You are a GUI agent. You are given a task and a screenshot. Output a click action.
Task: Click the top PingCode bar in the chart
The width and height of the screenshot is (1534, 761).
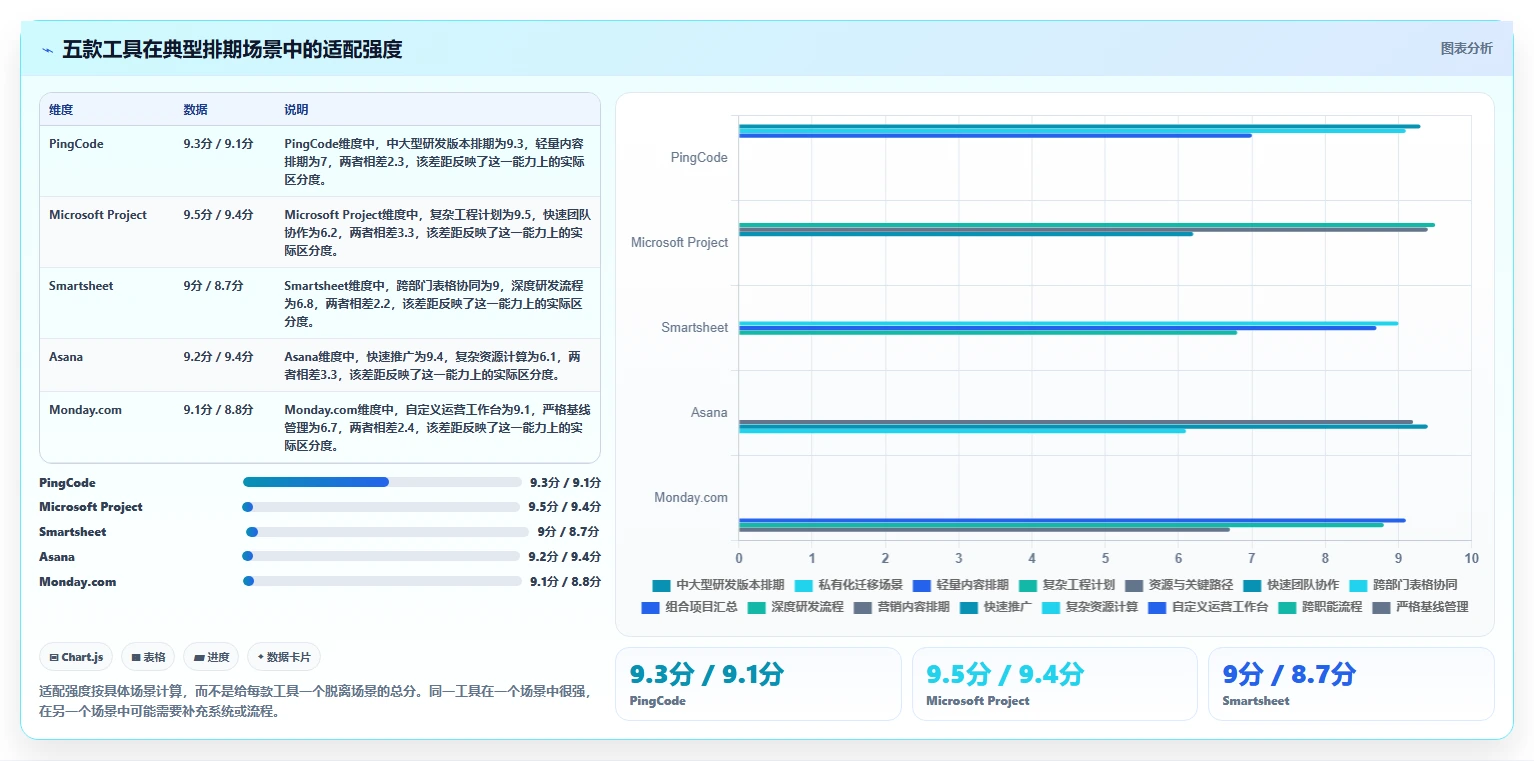[1079, 126]
